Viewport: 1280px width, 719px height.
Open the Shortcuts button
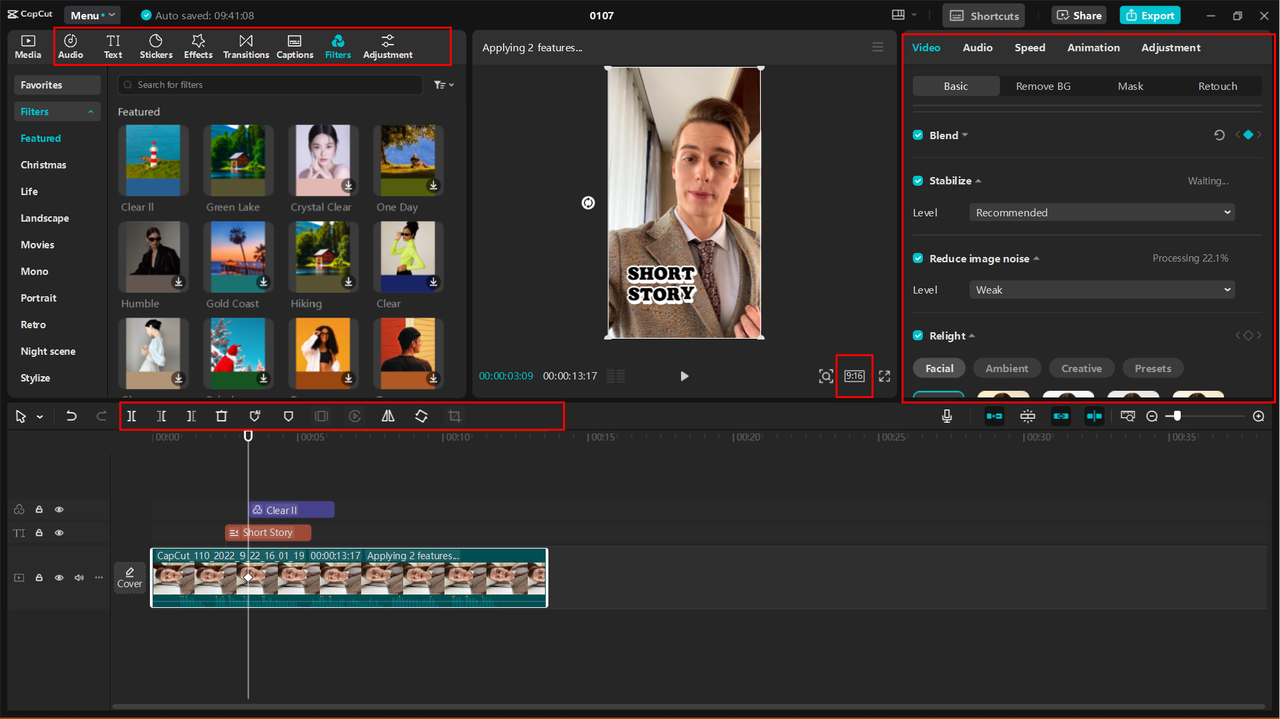[x=984, y=16]
